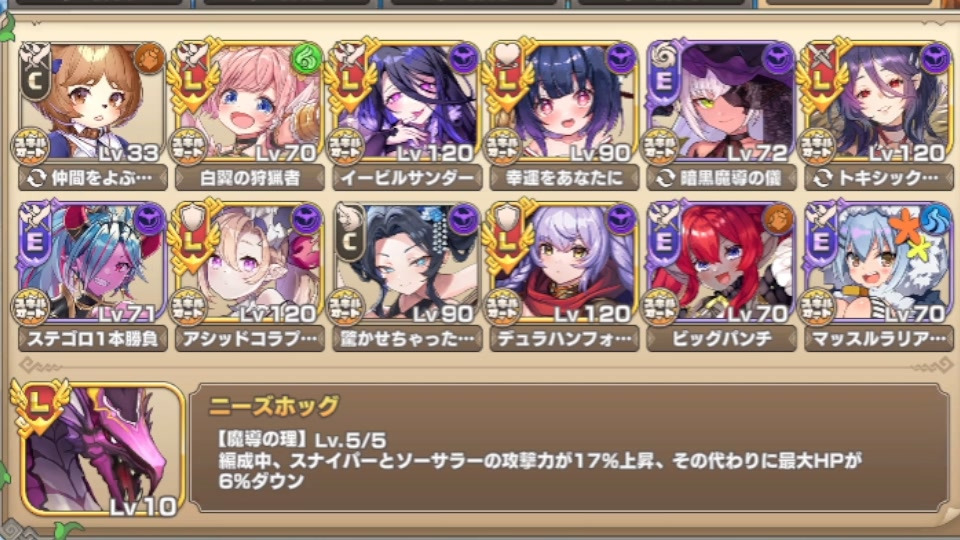Tap the swap arrows icon beside 暗黒魔導の儀
Screen dimensions: 960x540
tap(666, 178)
